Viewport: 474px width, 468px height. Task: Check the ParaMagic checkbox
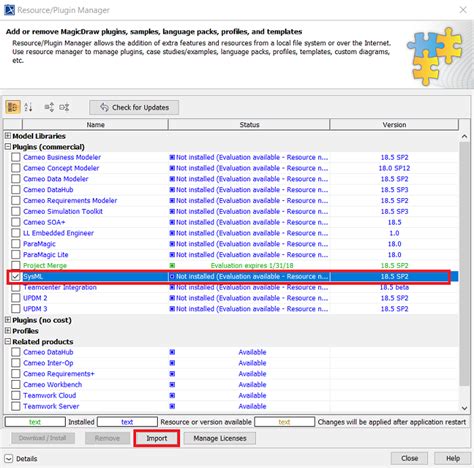tap(16, 244)
